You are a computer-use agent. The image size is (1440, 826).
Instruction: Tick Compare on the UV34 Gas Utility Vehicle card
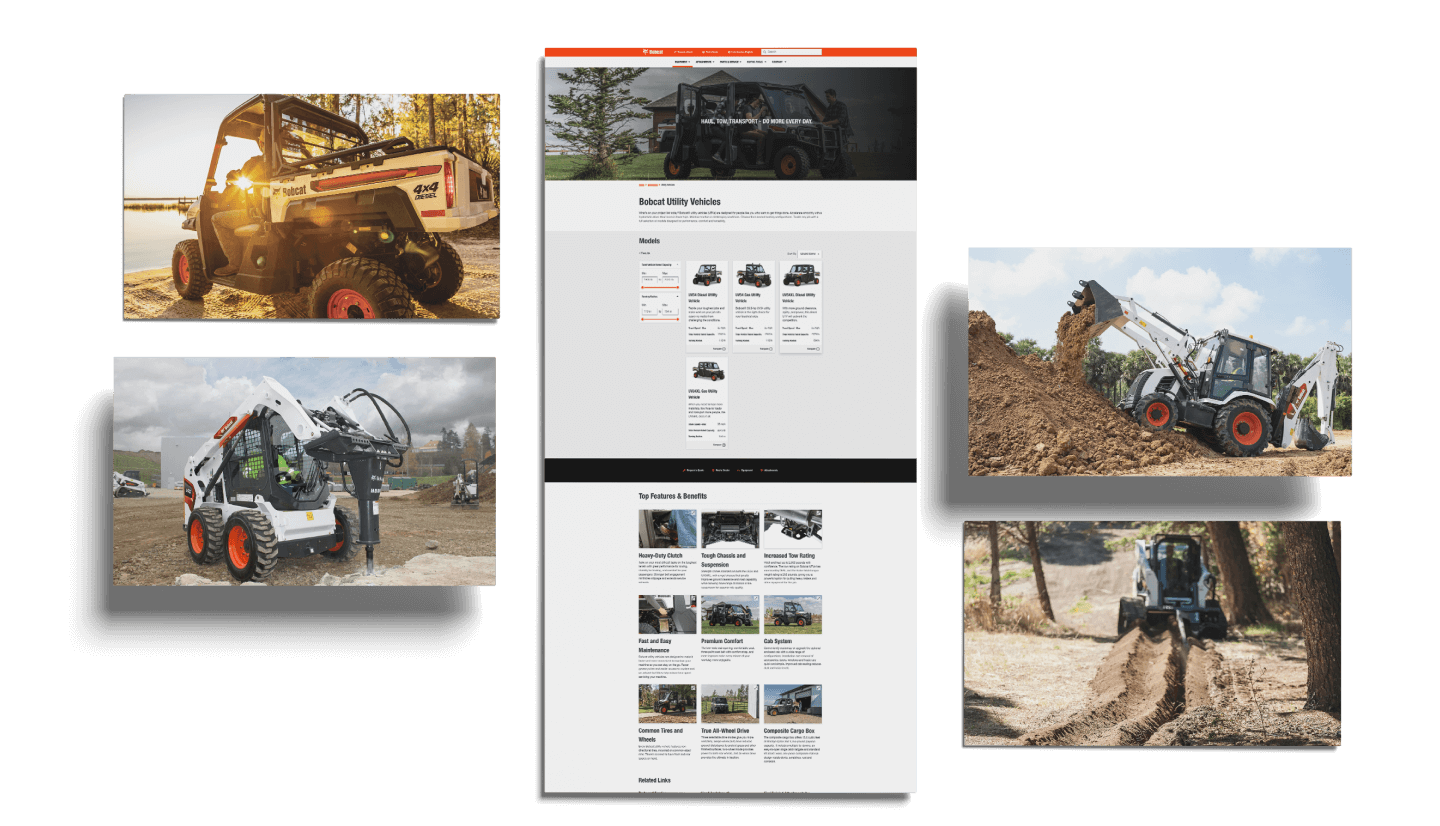(x=771, y=348)
